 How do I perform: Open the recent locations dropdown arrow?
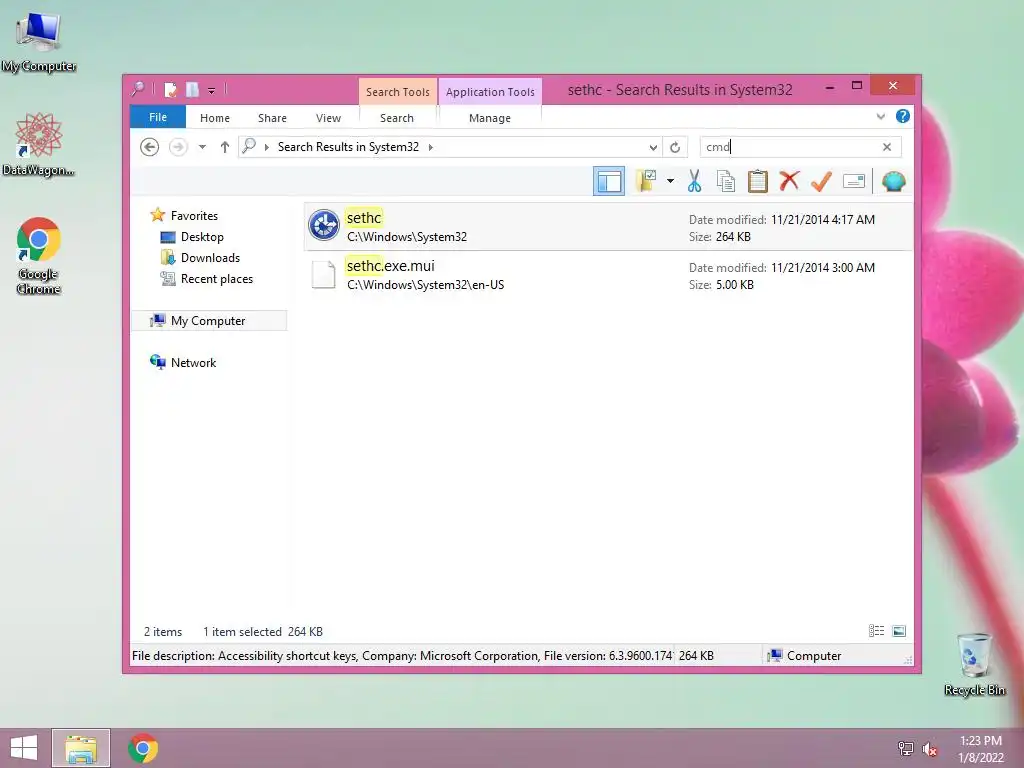pyautogui.click(x=202, y=147)
